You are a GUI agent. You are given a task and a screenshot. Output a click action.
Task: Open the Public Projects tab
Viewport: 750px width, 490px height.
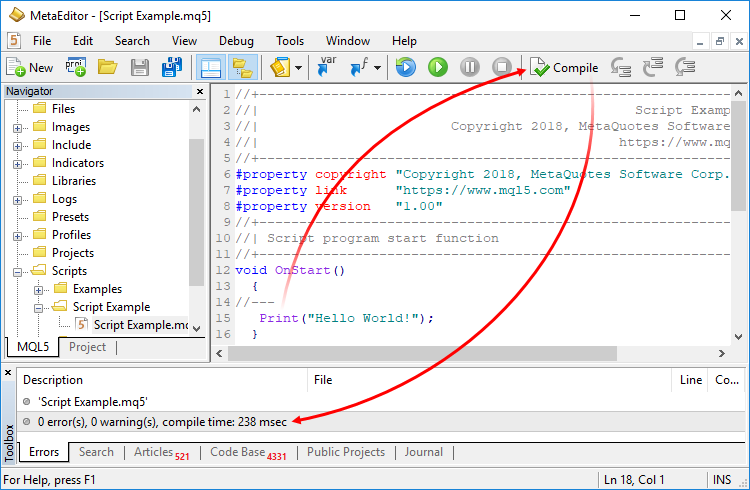click(x=346, y=452)
